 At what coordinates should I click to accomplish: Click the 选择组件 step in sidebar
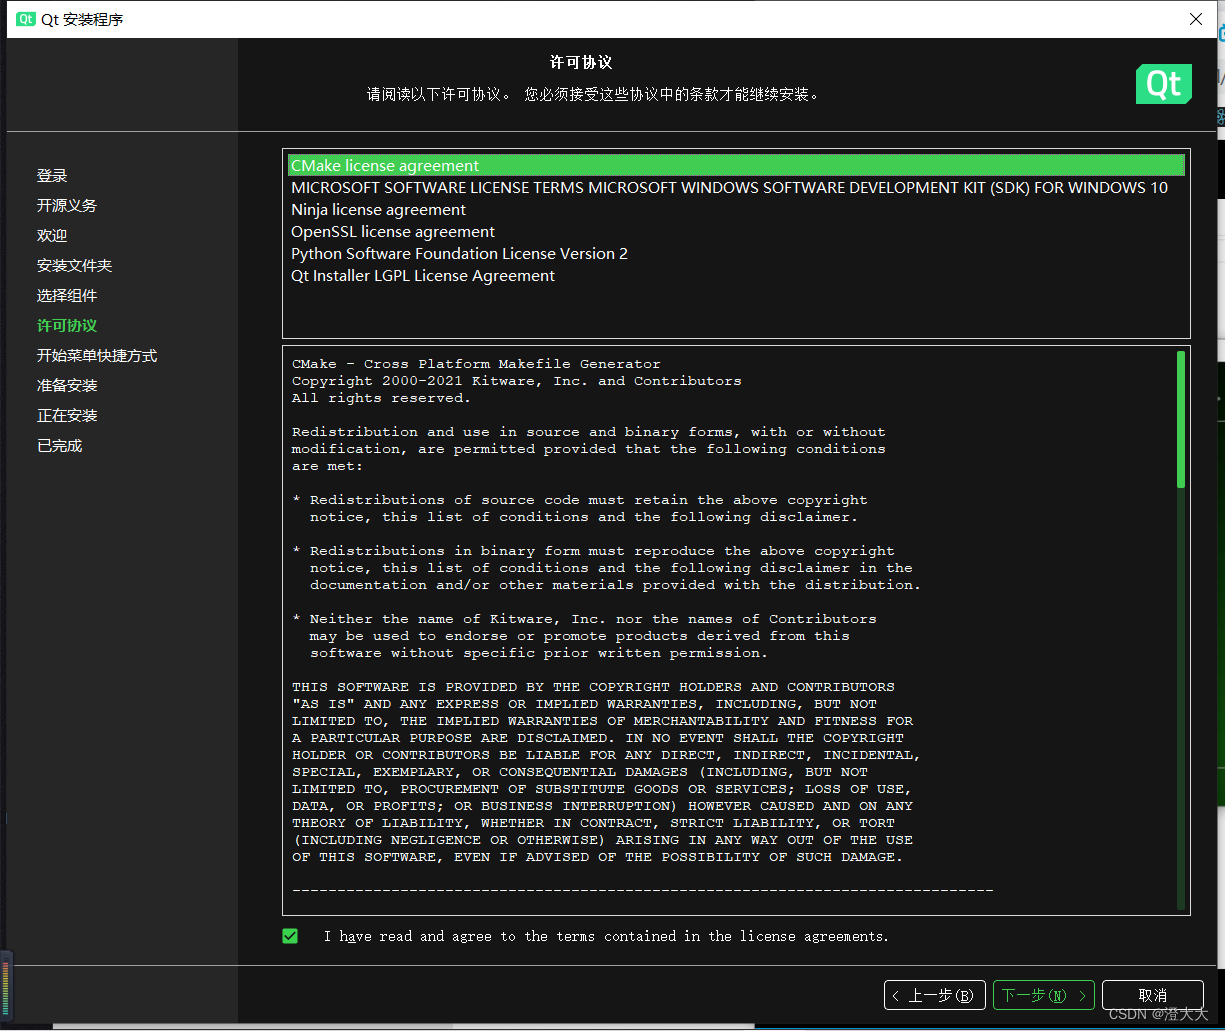67,296
